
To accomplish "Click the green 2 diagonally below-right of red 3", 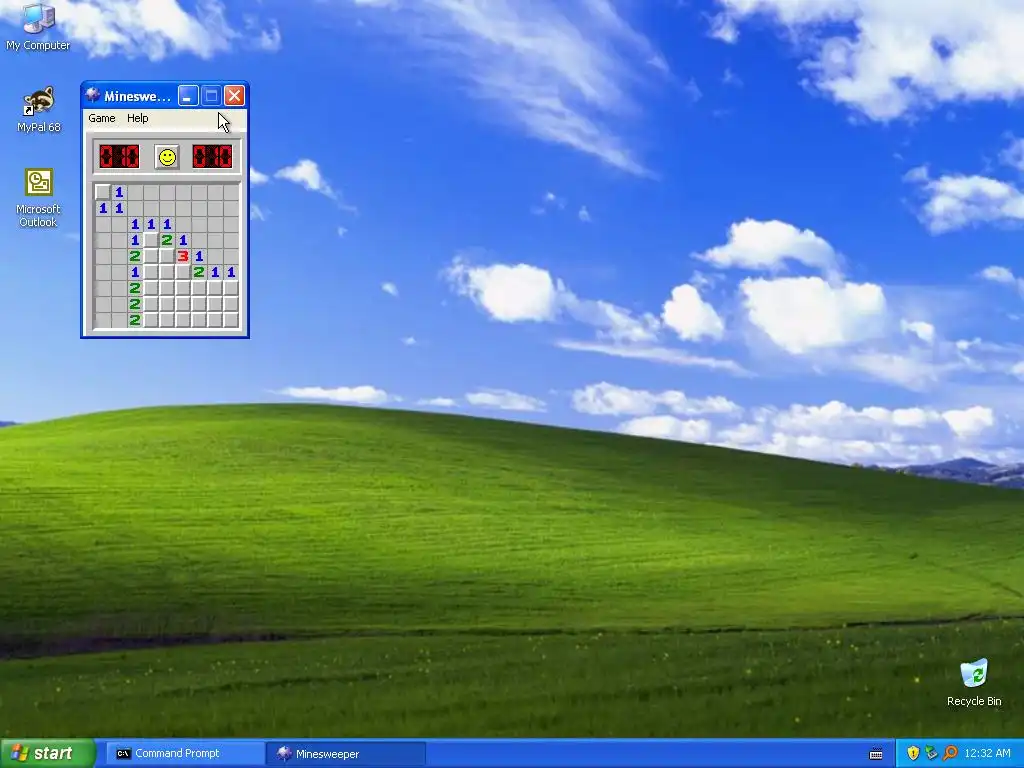I will pyautogui.click(x=199, y=272).
